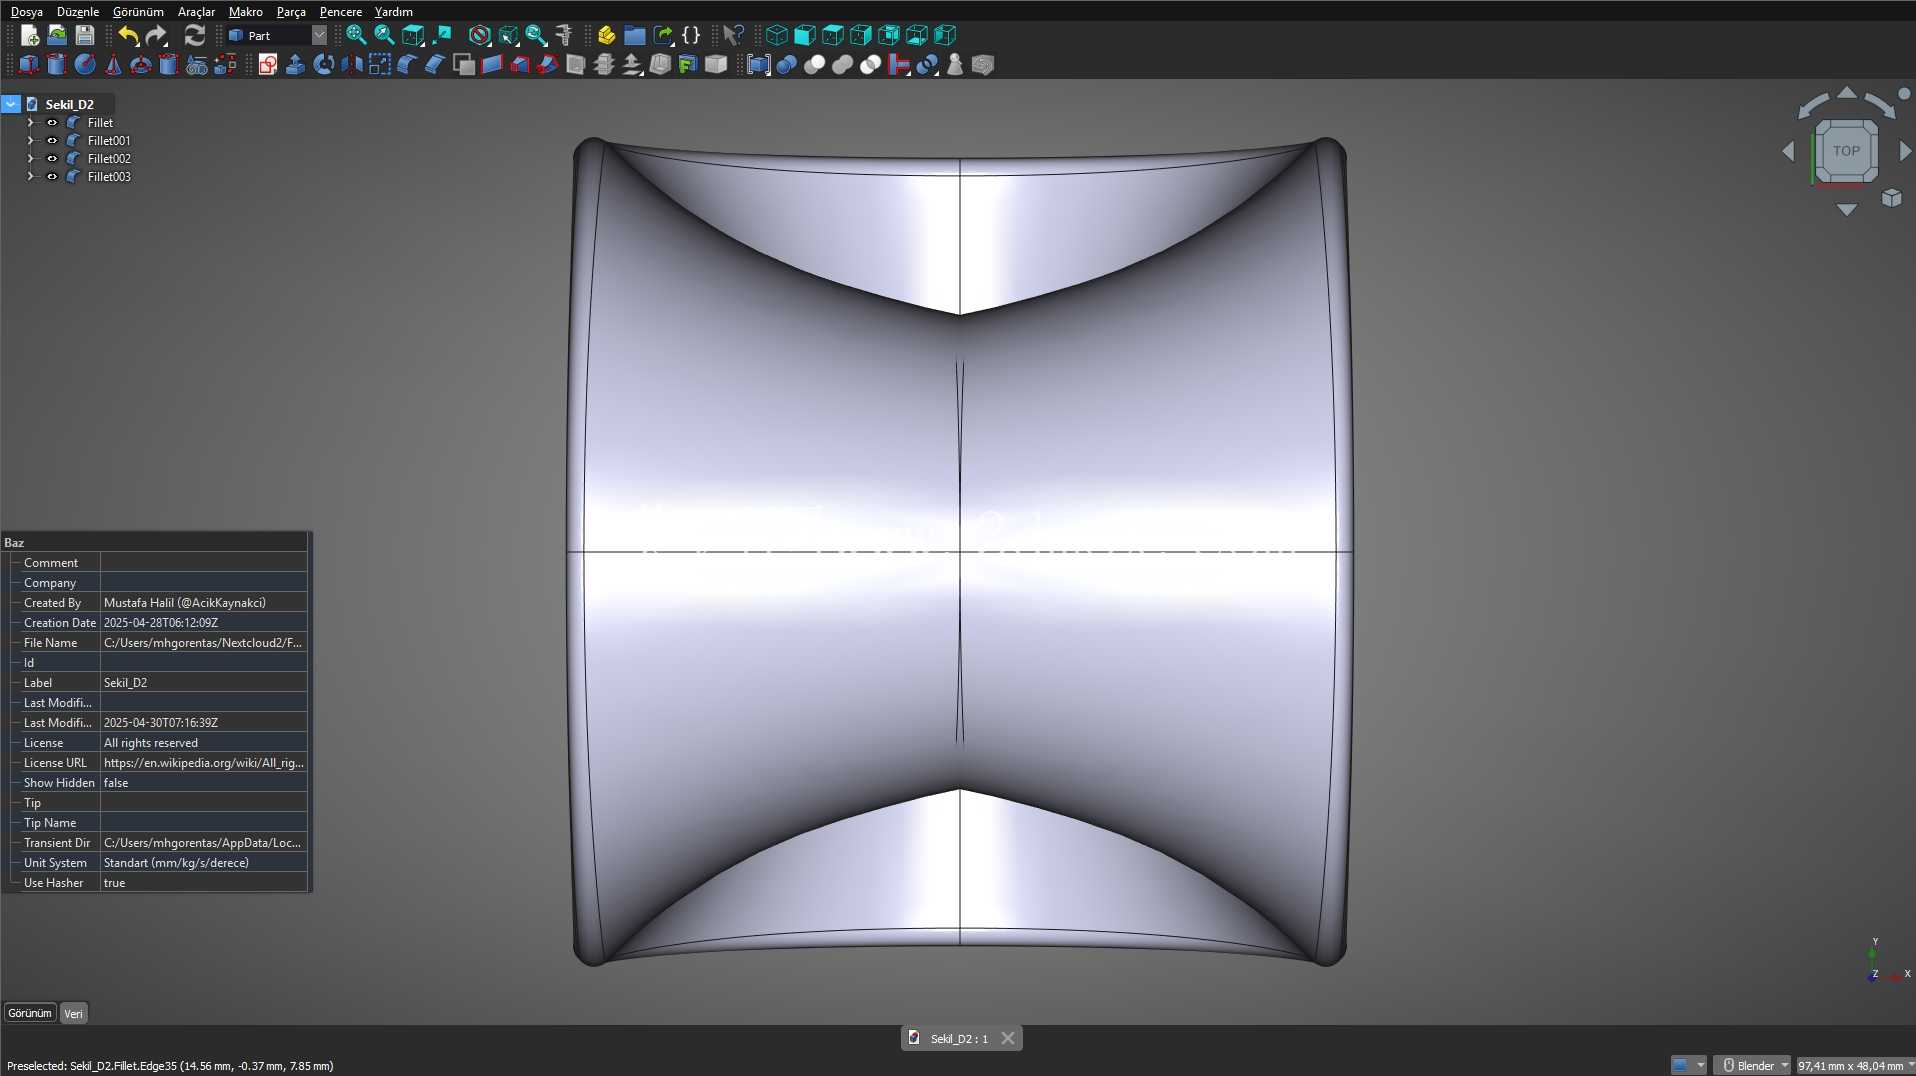Expand the Fillet003 tree item
Viewport: 1916px width, 1076px height.
30,177
